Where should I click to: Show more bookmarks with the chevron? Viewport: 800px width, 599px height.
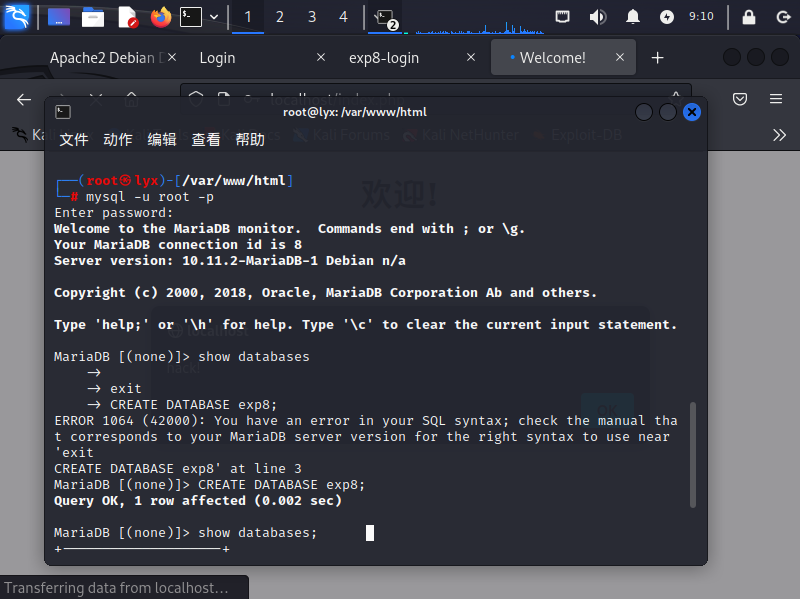[x=779, y=135]
